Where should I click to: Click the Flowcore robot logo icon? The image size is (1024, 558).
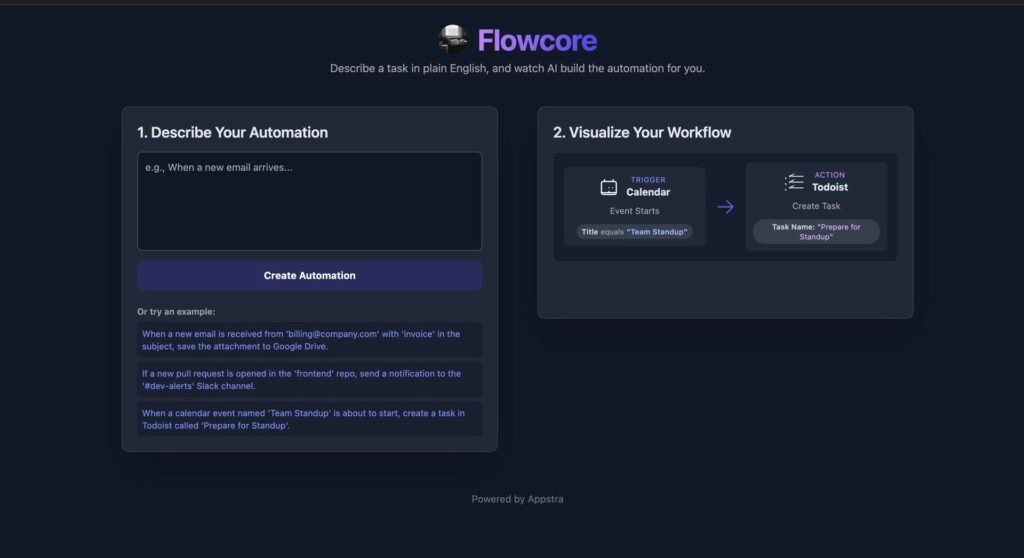tap(453, 39)
